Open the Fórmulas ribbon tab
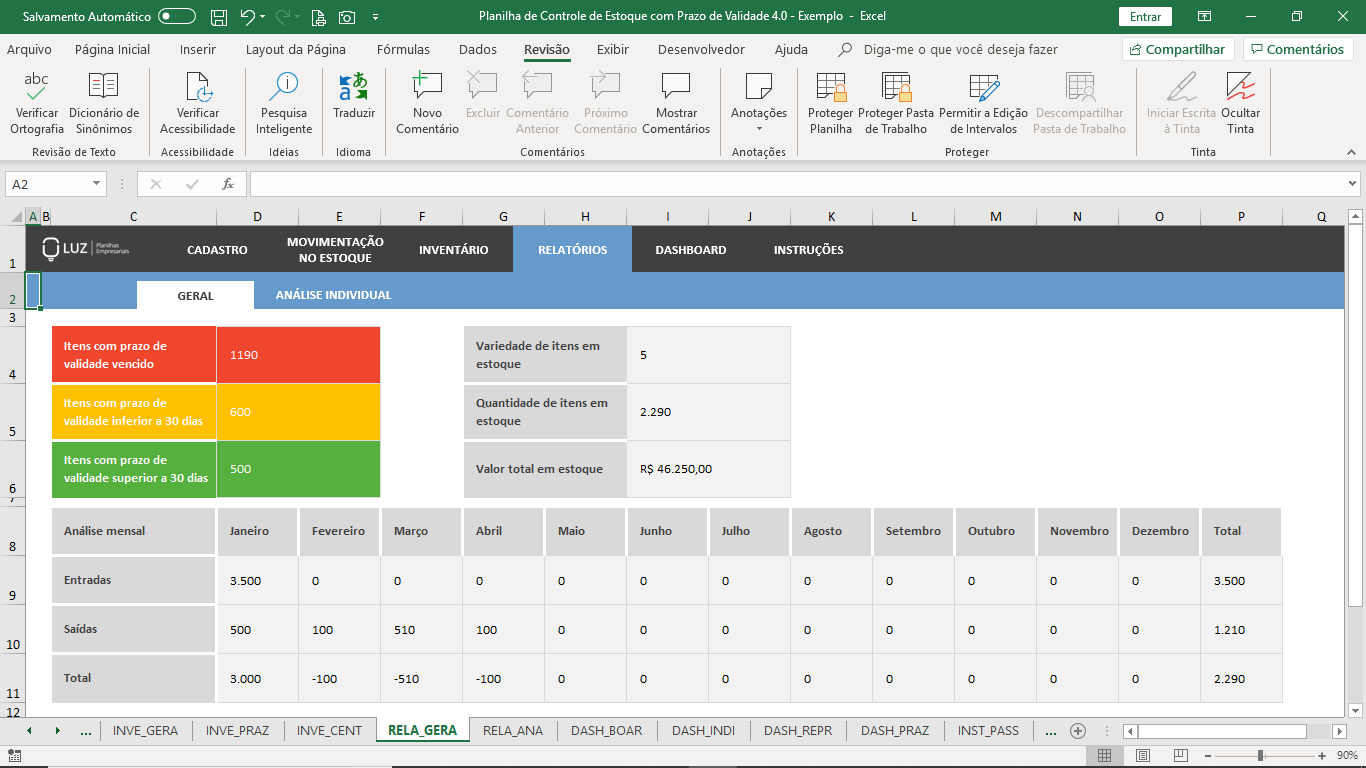Viewport: 1366px width, 768px height. (x=403, y=49)
